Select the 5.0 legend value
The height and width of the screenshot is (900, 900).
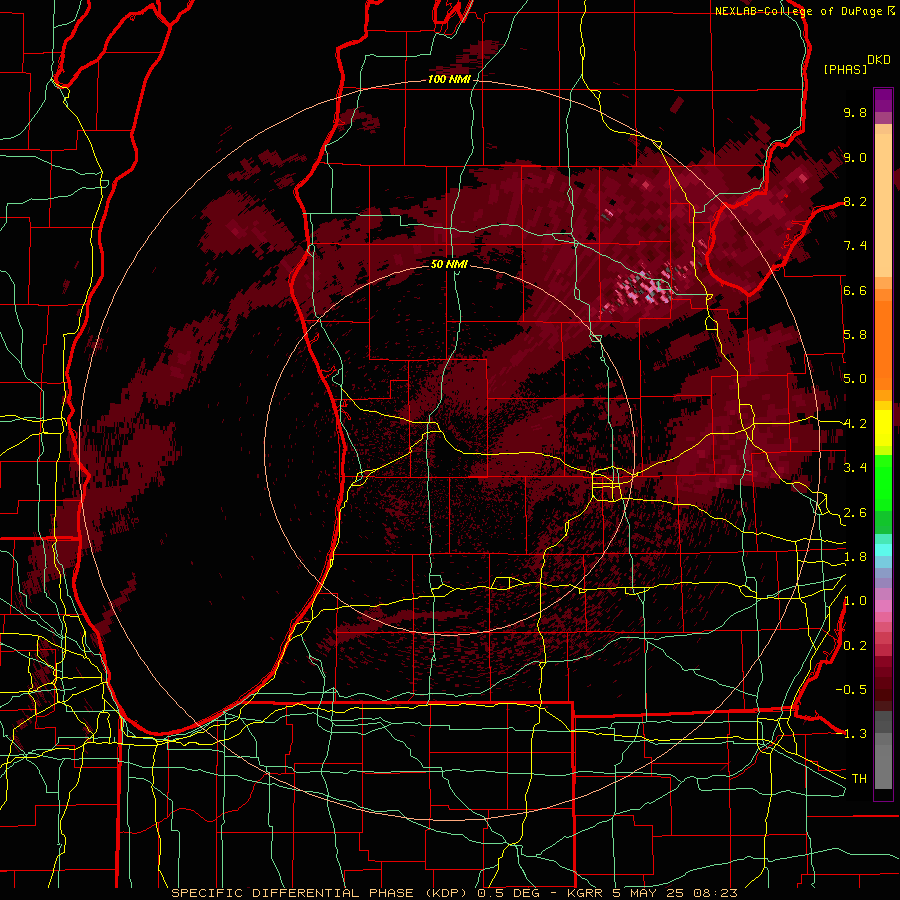(x=855, y=379)
